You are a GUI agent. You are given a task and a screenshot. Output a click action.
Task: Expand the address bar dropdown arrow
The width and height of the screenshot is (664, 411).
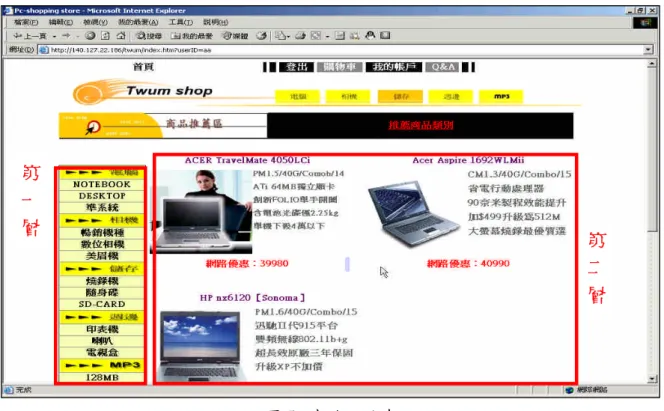[x=648, y=50]
